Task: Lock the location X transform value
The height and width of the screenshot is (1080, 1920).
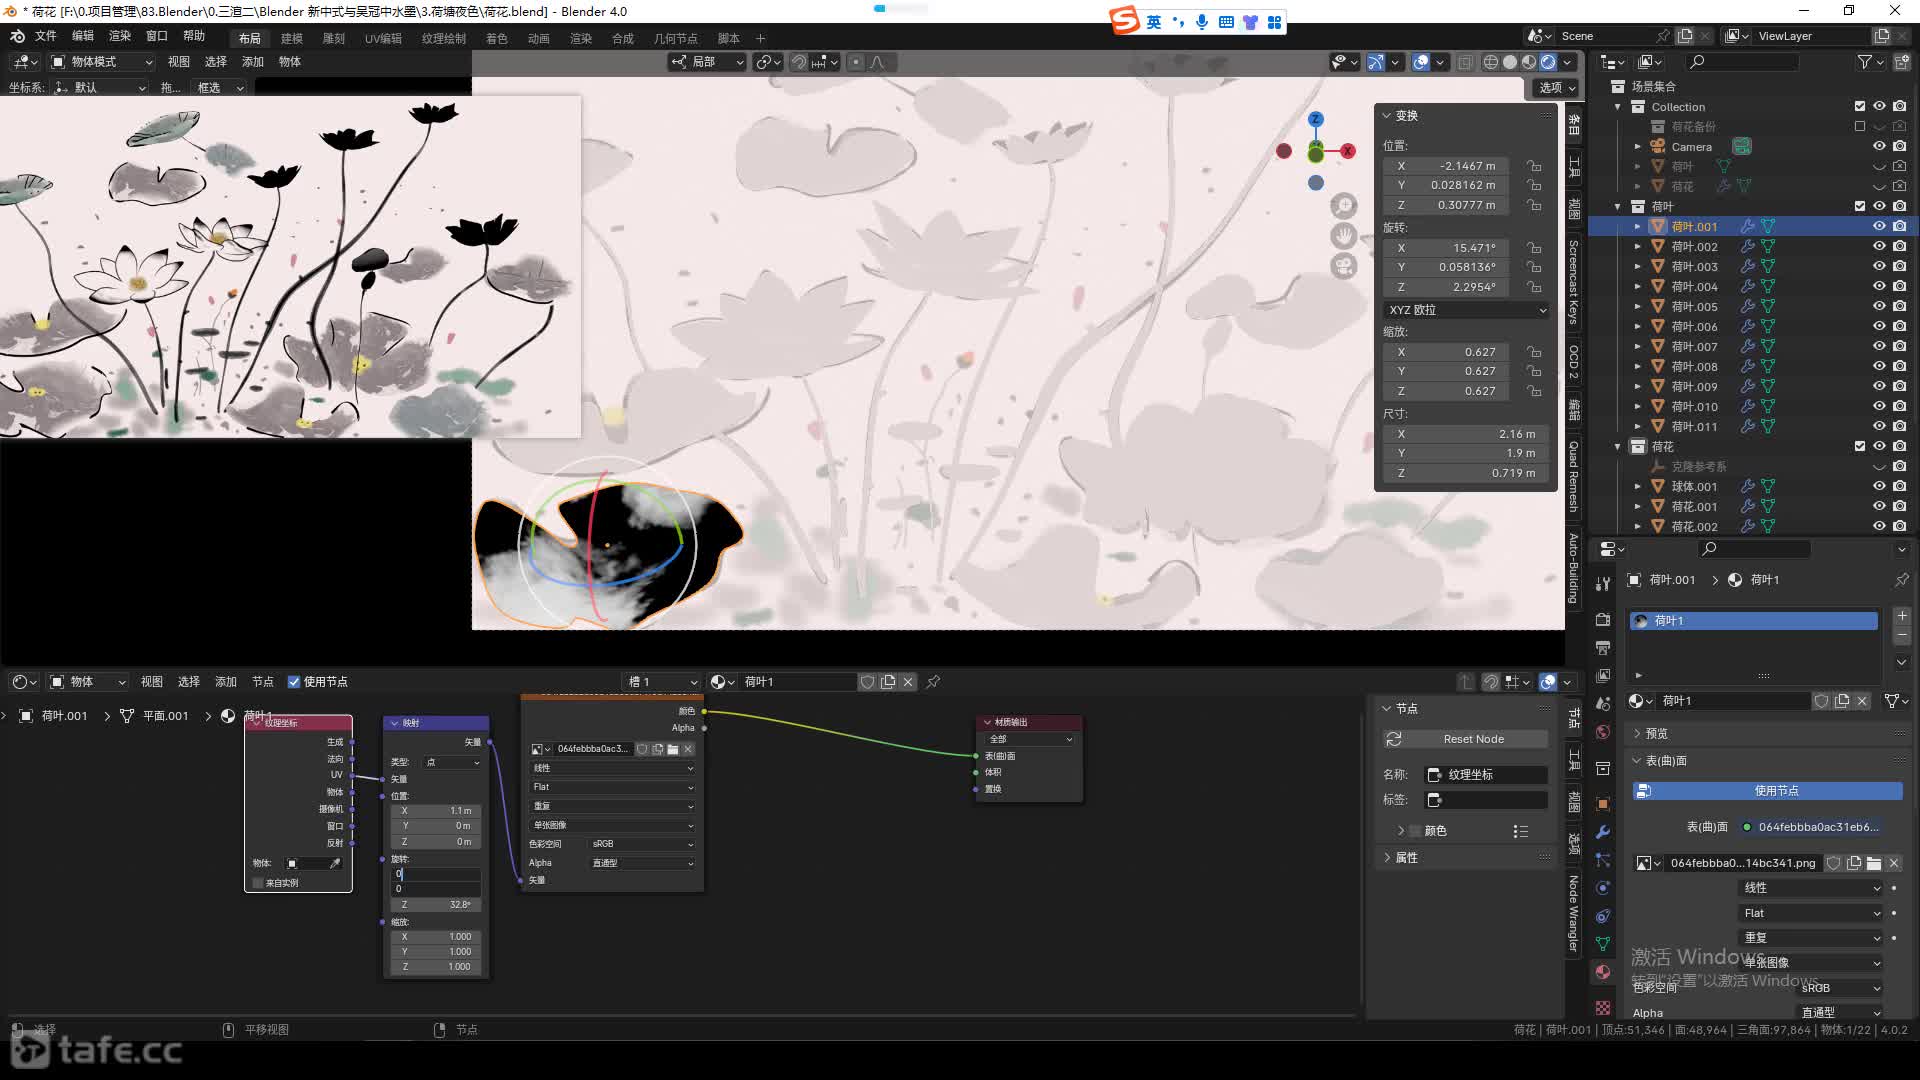Action: (1534, 166)
